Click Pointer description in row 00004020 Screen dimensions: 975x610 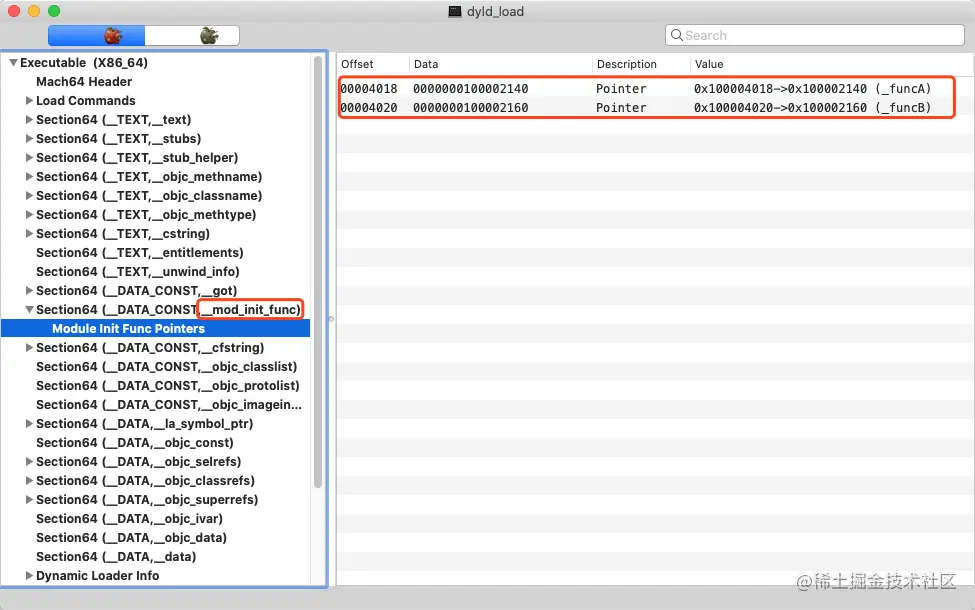[x=621, y=108]
